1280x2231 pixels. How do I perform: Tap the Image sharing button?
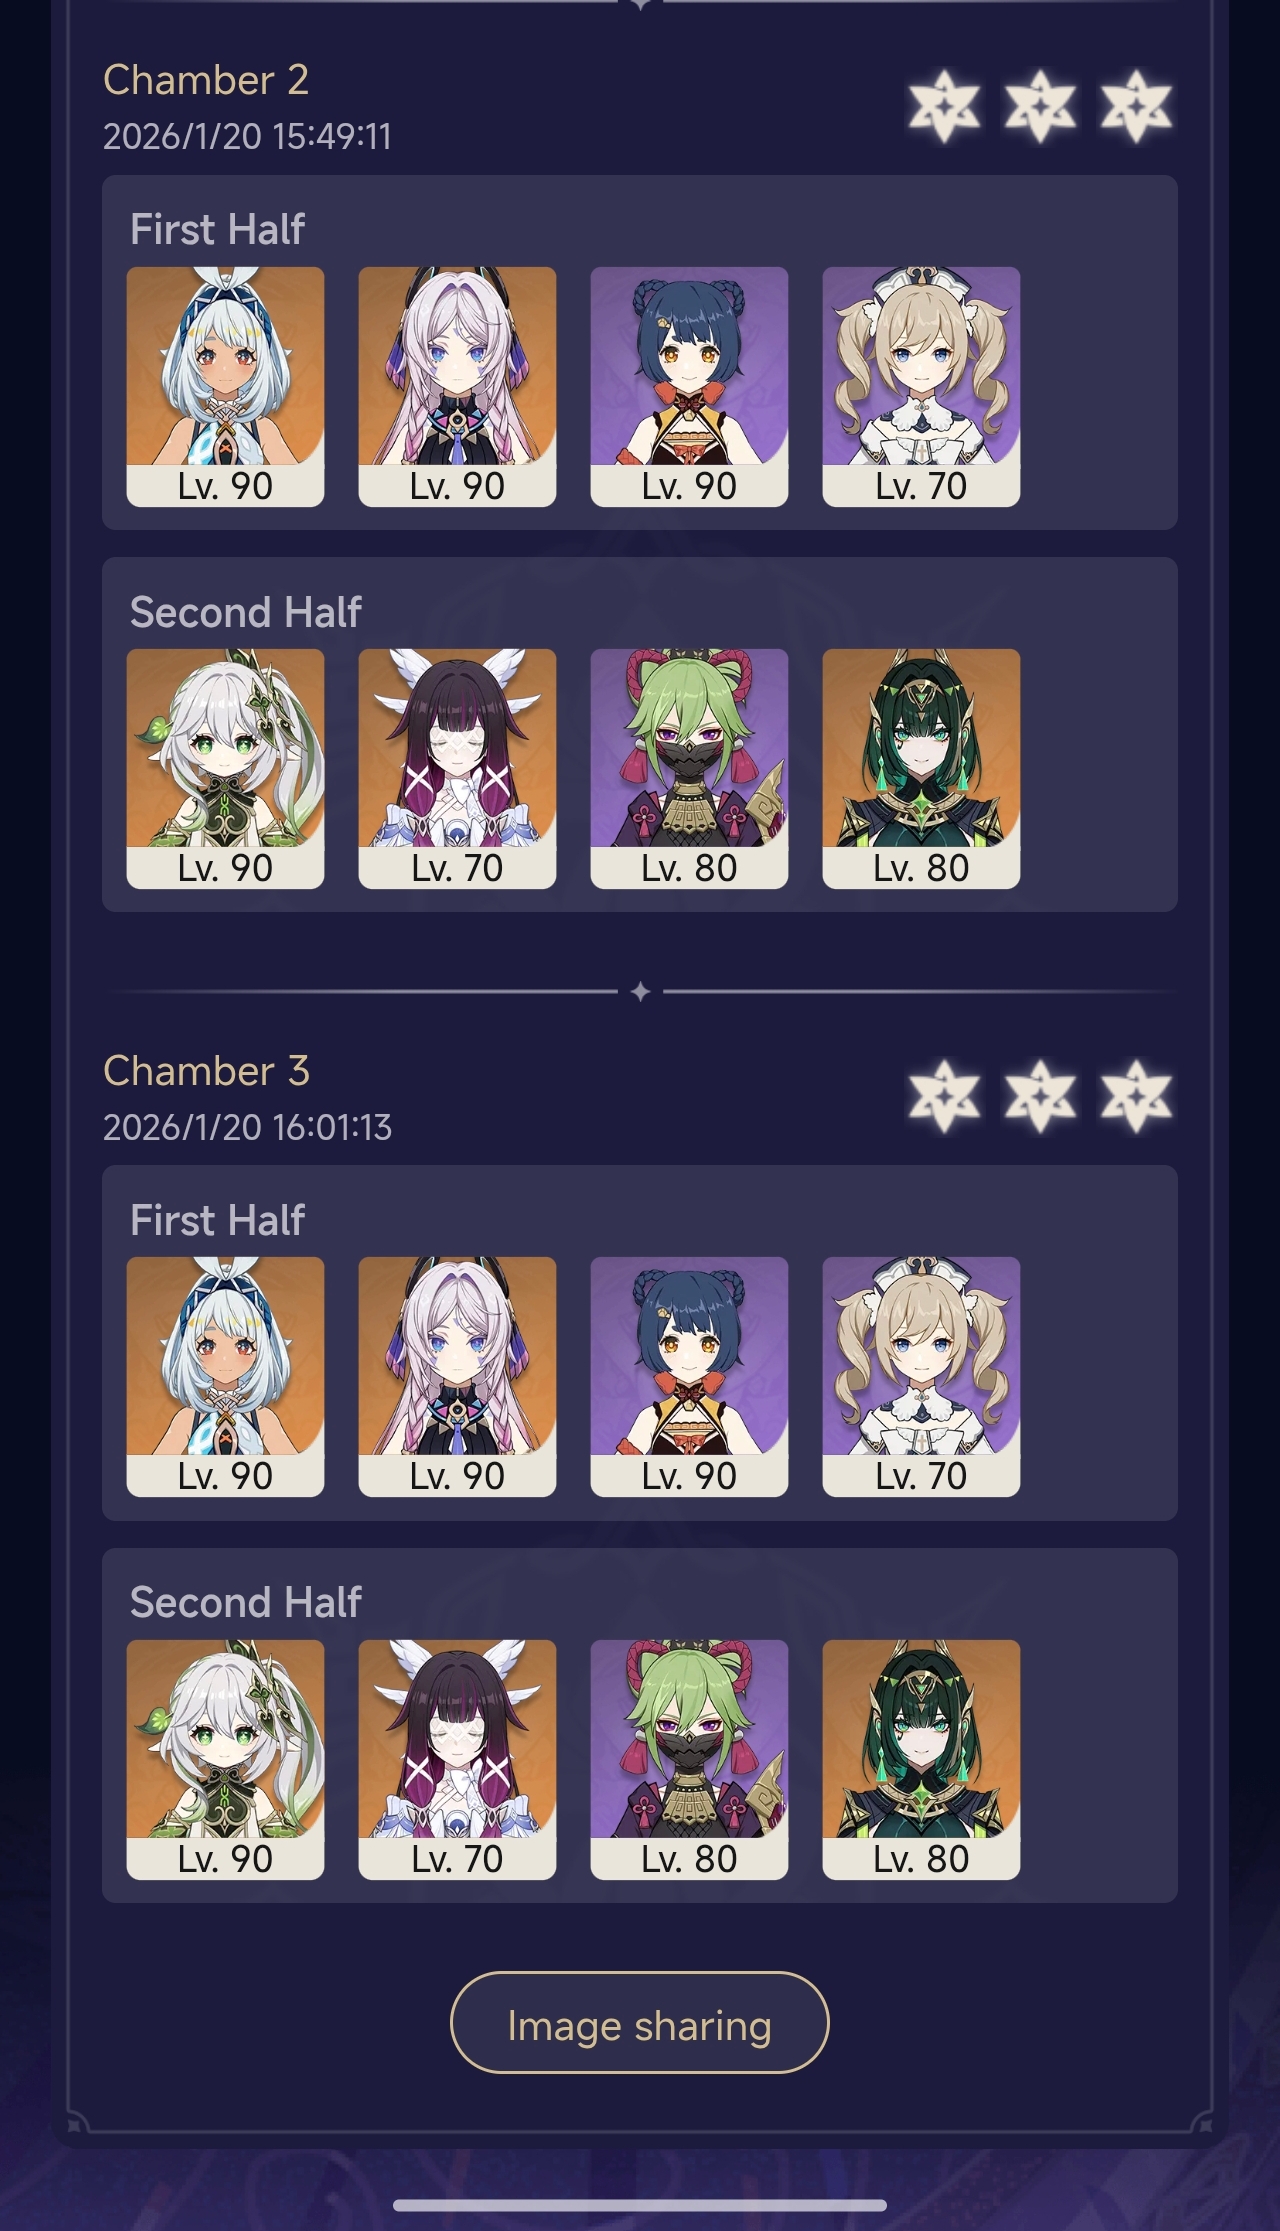point(640,2022)
